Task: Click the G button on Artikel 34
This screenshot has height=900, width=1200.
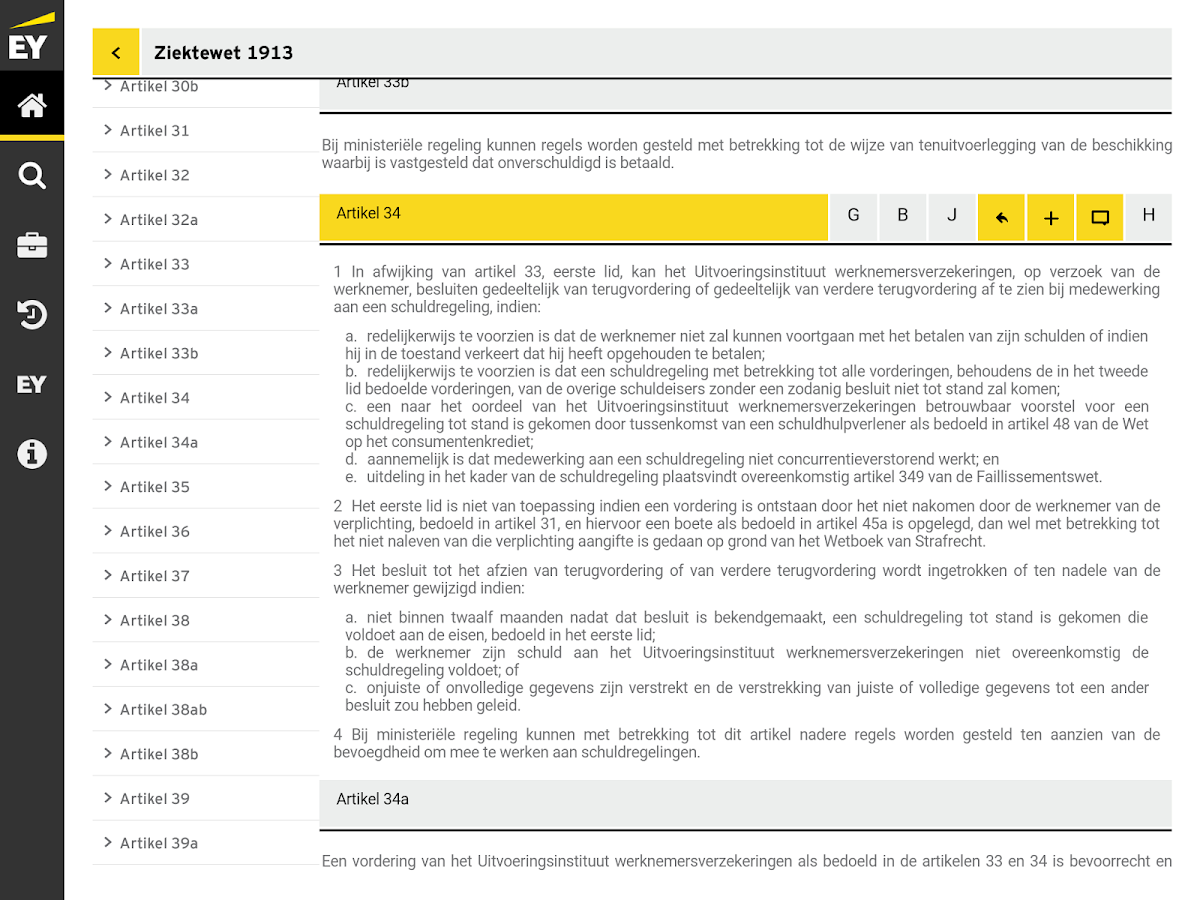Action: click(854, 217)
